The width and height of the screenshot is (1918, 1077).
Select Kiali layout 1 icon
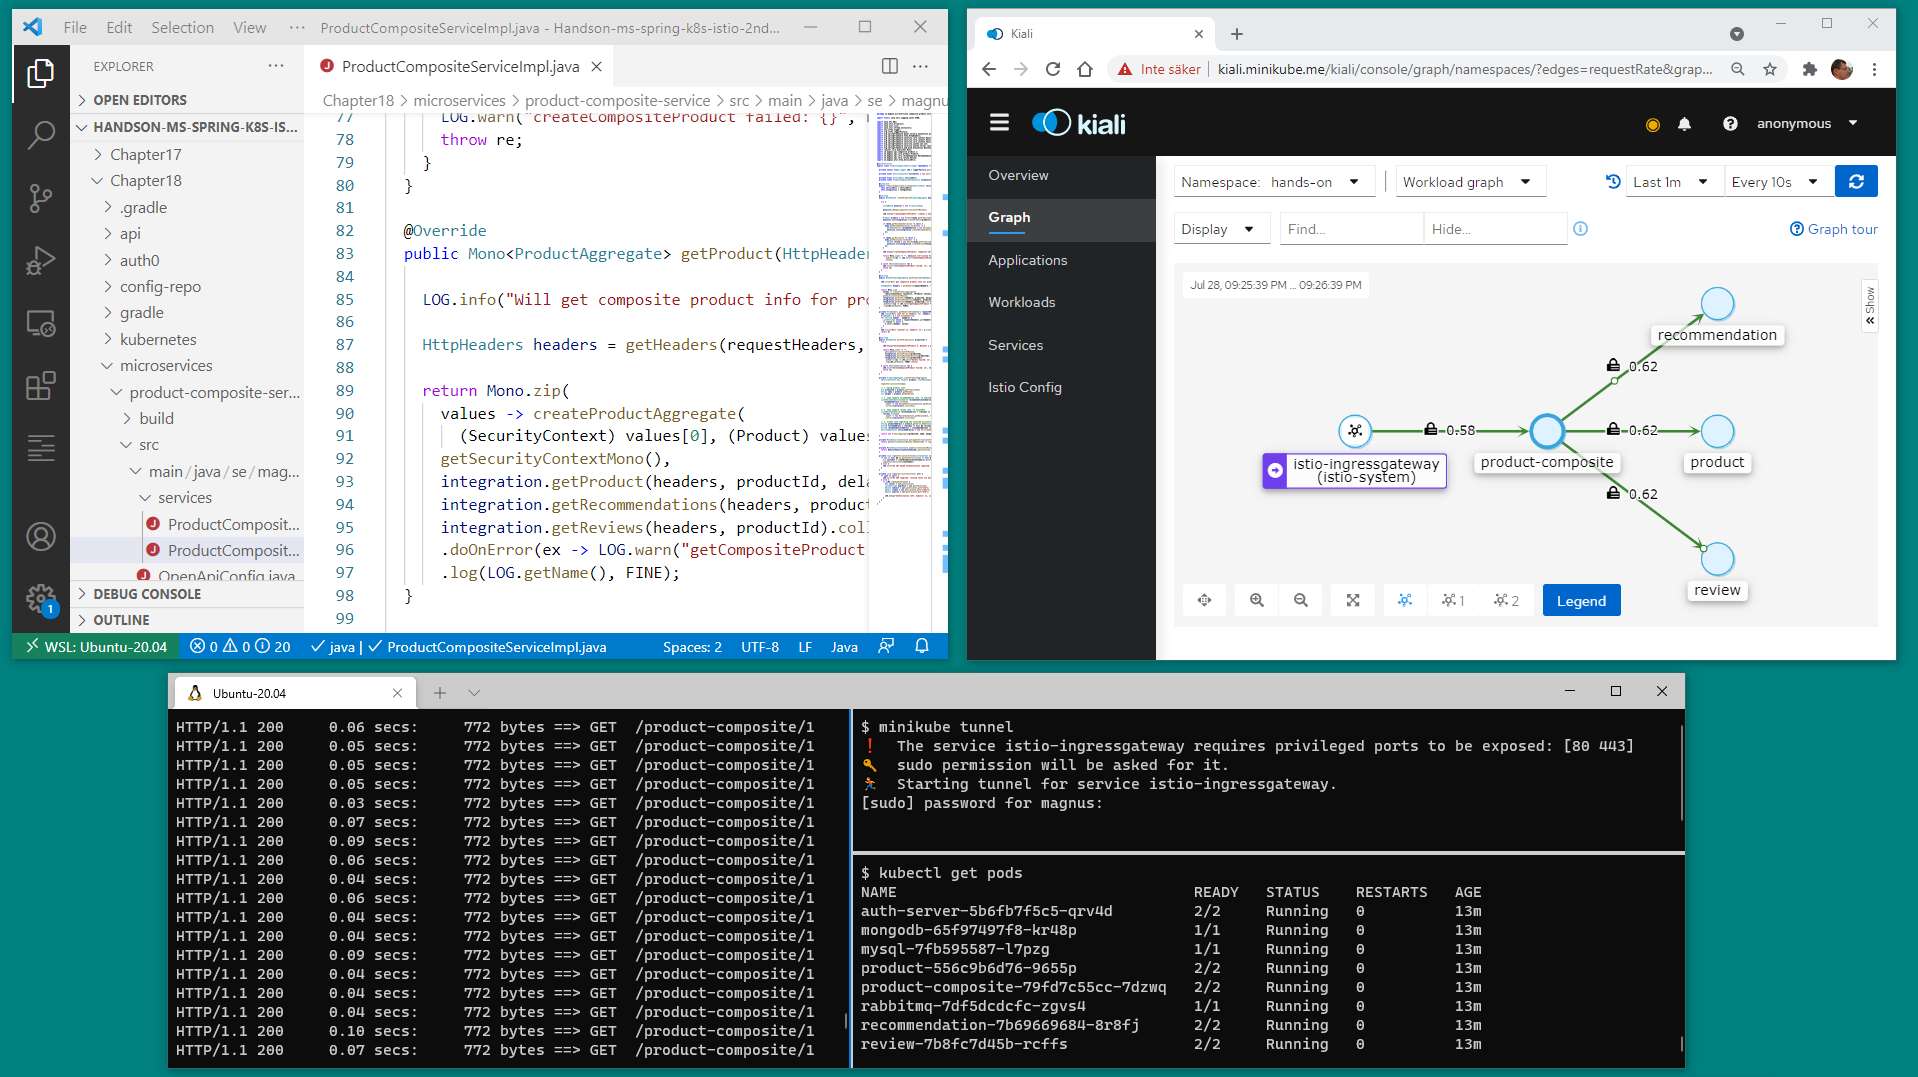pyautogui.click(x=1453, y=600)
